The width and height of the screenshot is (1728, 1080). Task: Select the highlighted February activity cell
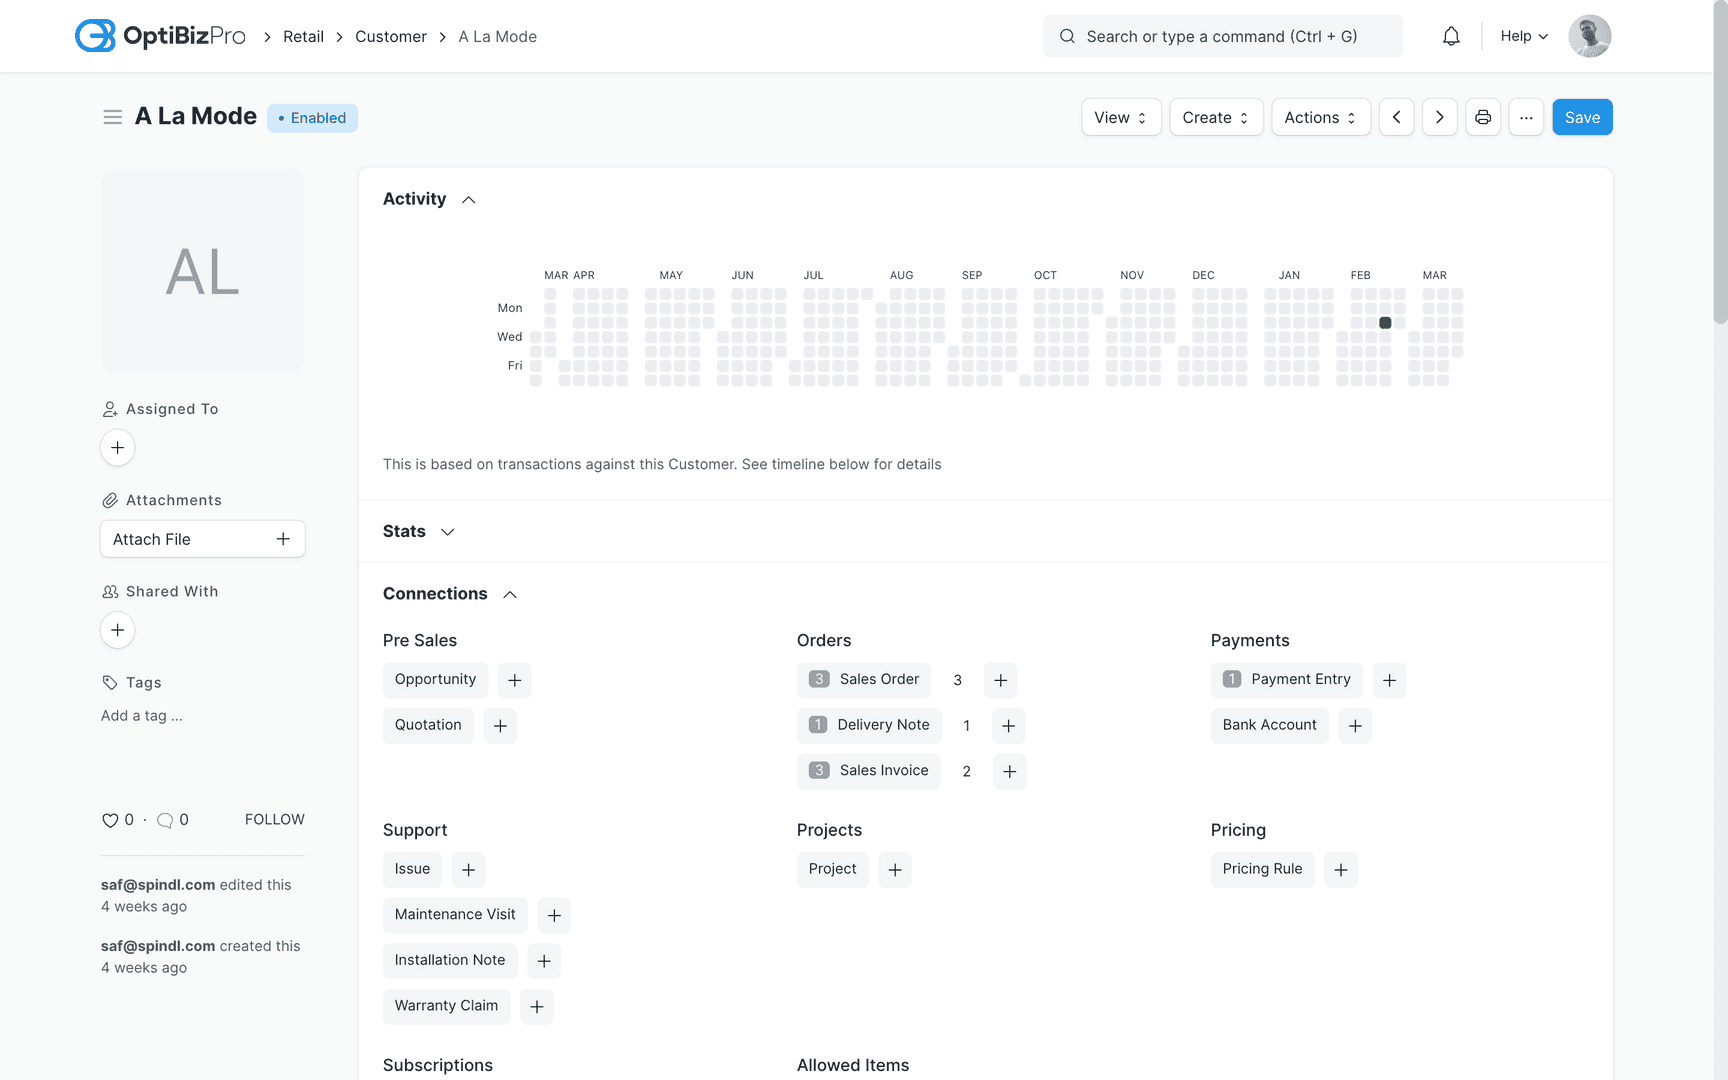pyautogui.click(x=1385, y=322)
